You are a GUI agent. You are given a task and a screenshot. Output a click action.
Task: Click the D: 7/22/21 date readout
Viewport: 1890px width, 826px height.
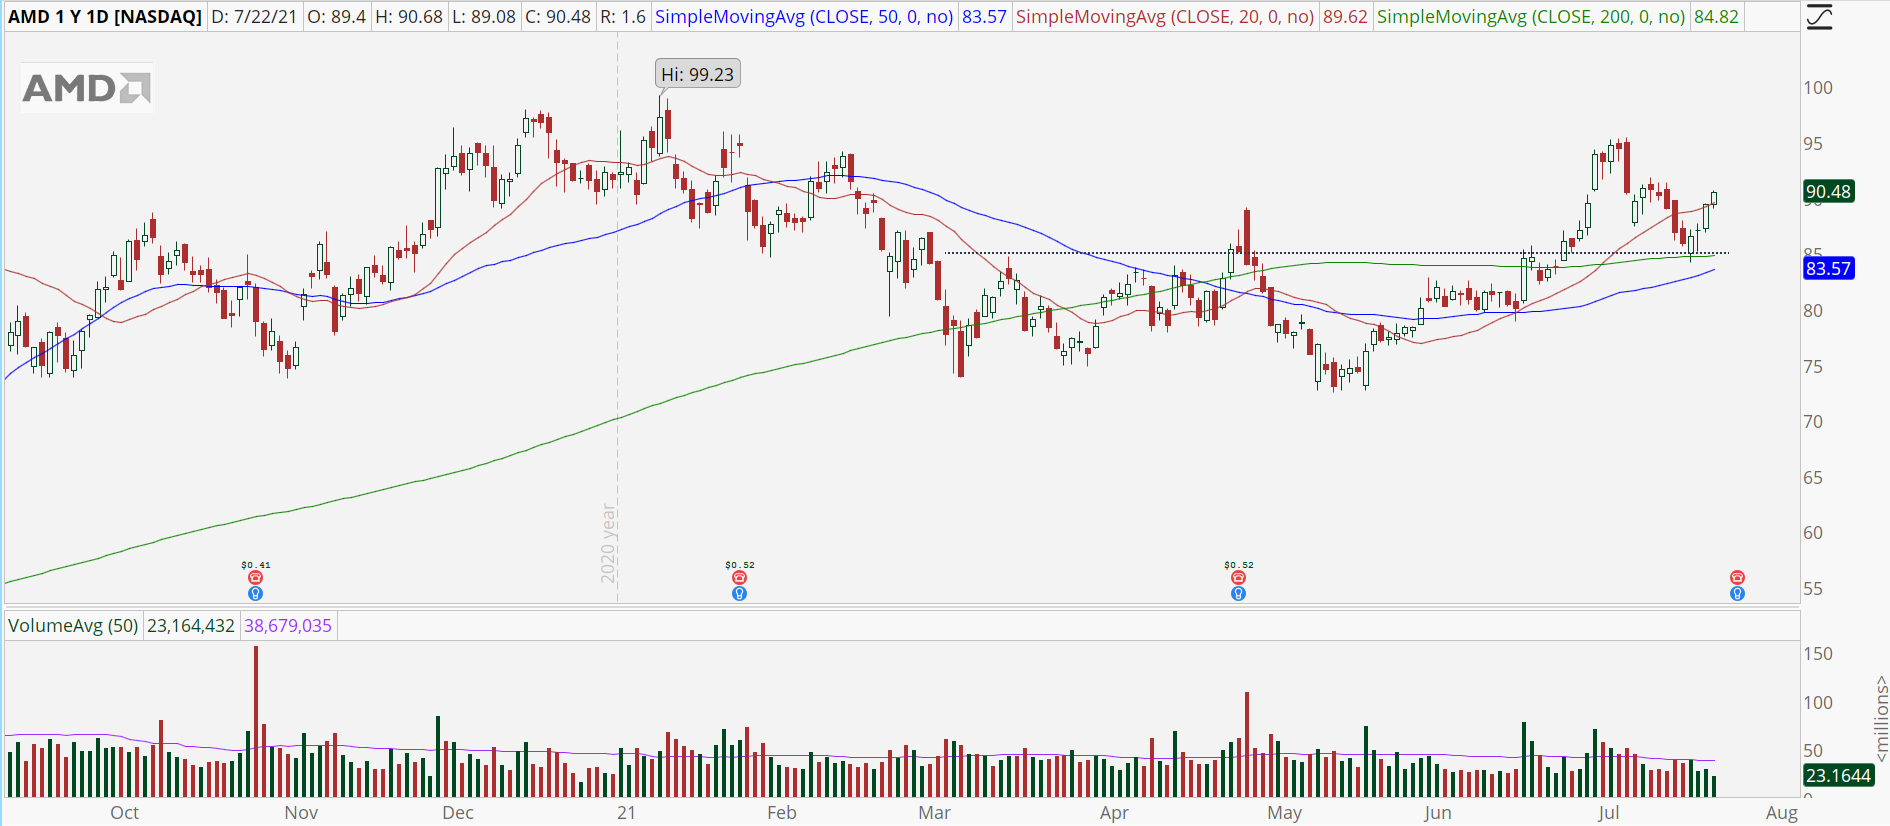[x=254, y=17]
